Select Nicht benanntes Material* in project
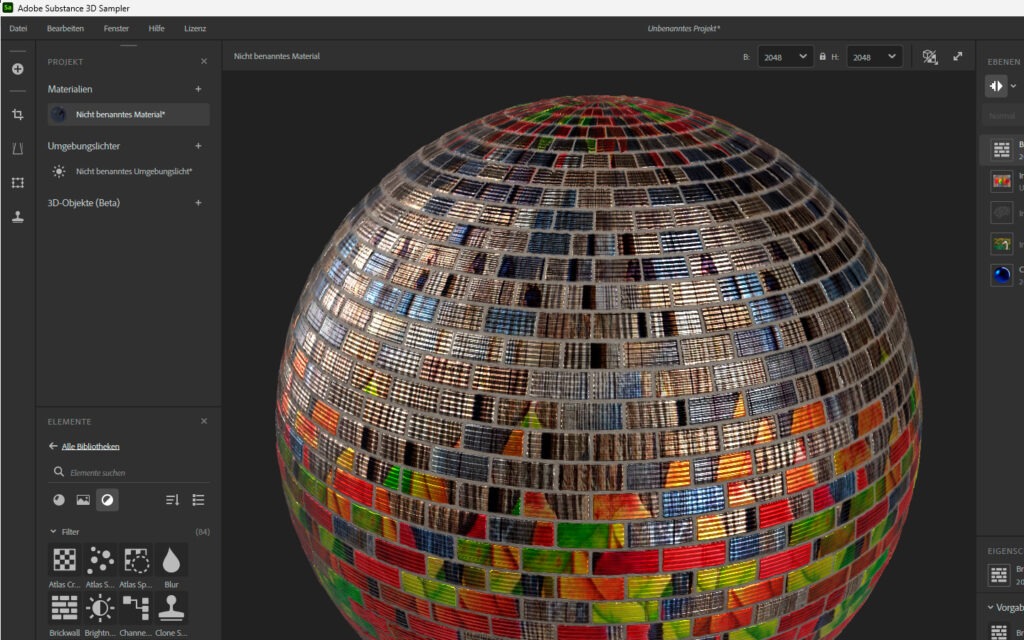This screenshot has width=1024, height=640. tap(129, 114)
